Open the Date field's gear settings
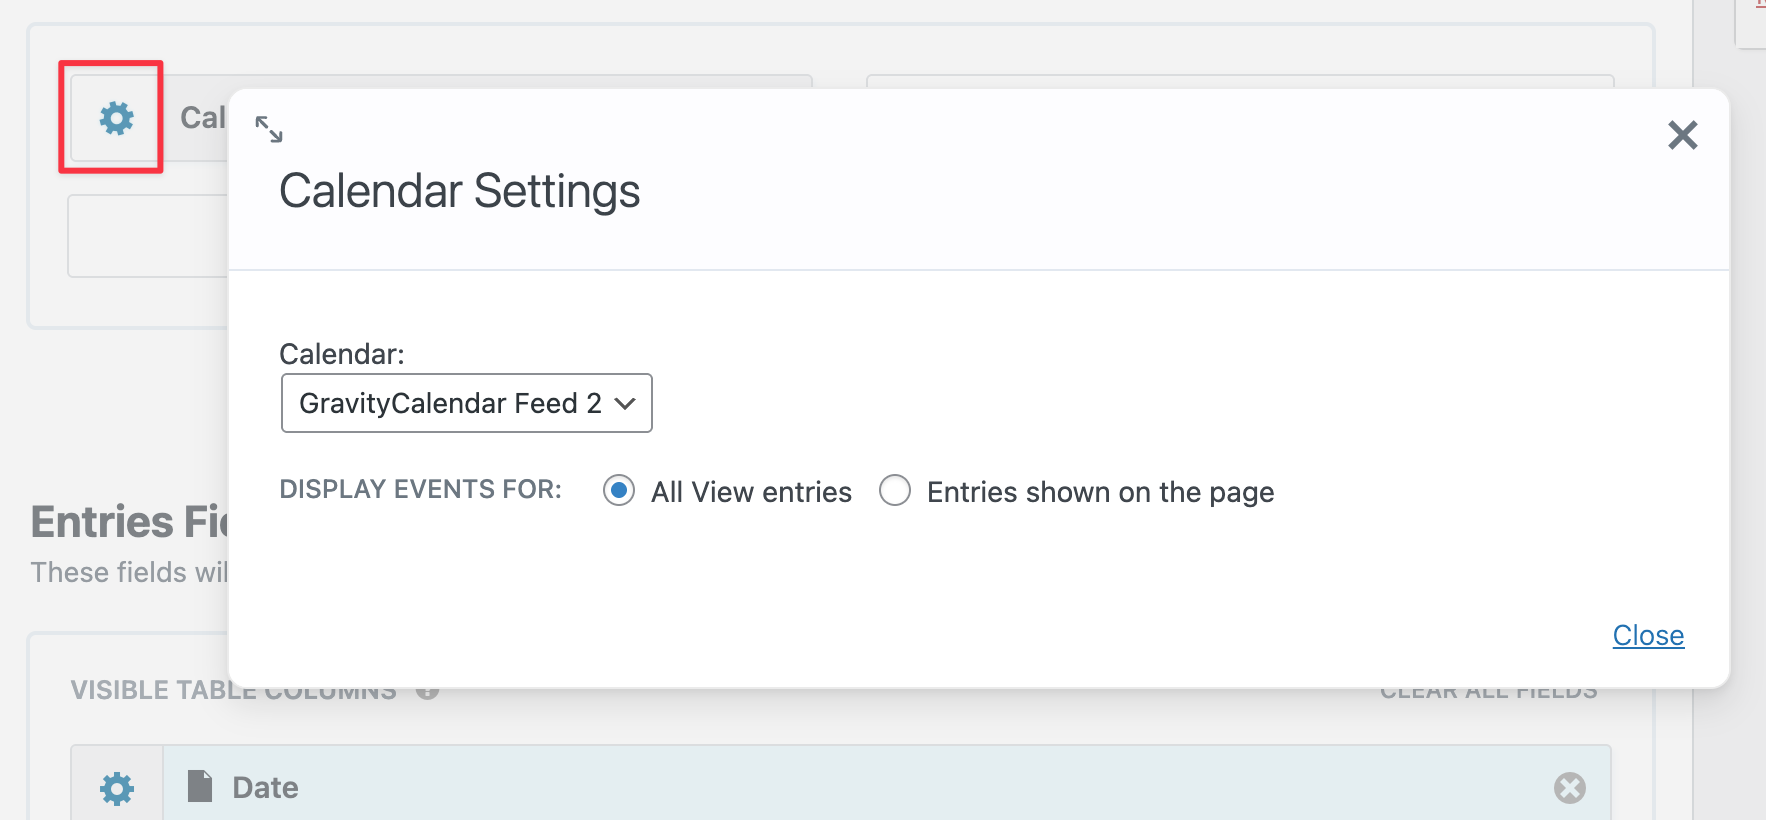Screen dimensions: 1766x820 [x=117, y=788]
